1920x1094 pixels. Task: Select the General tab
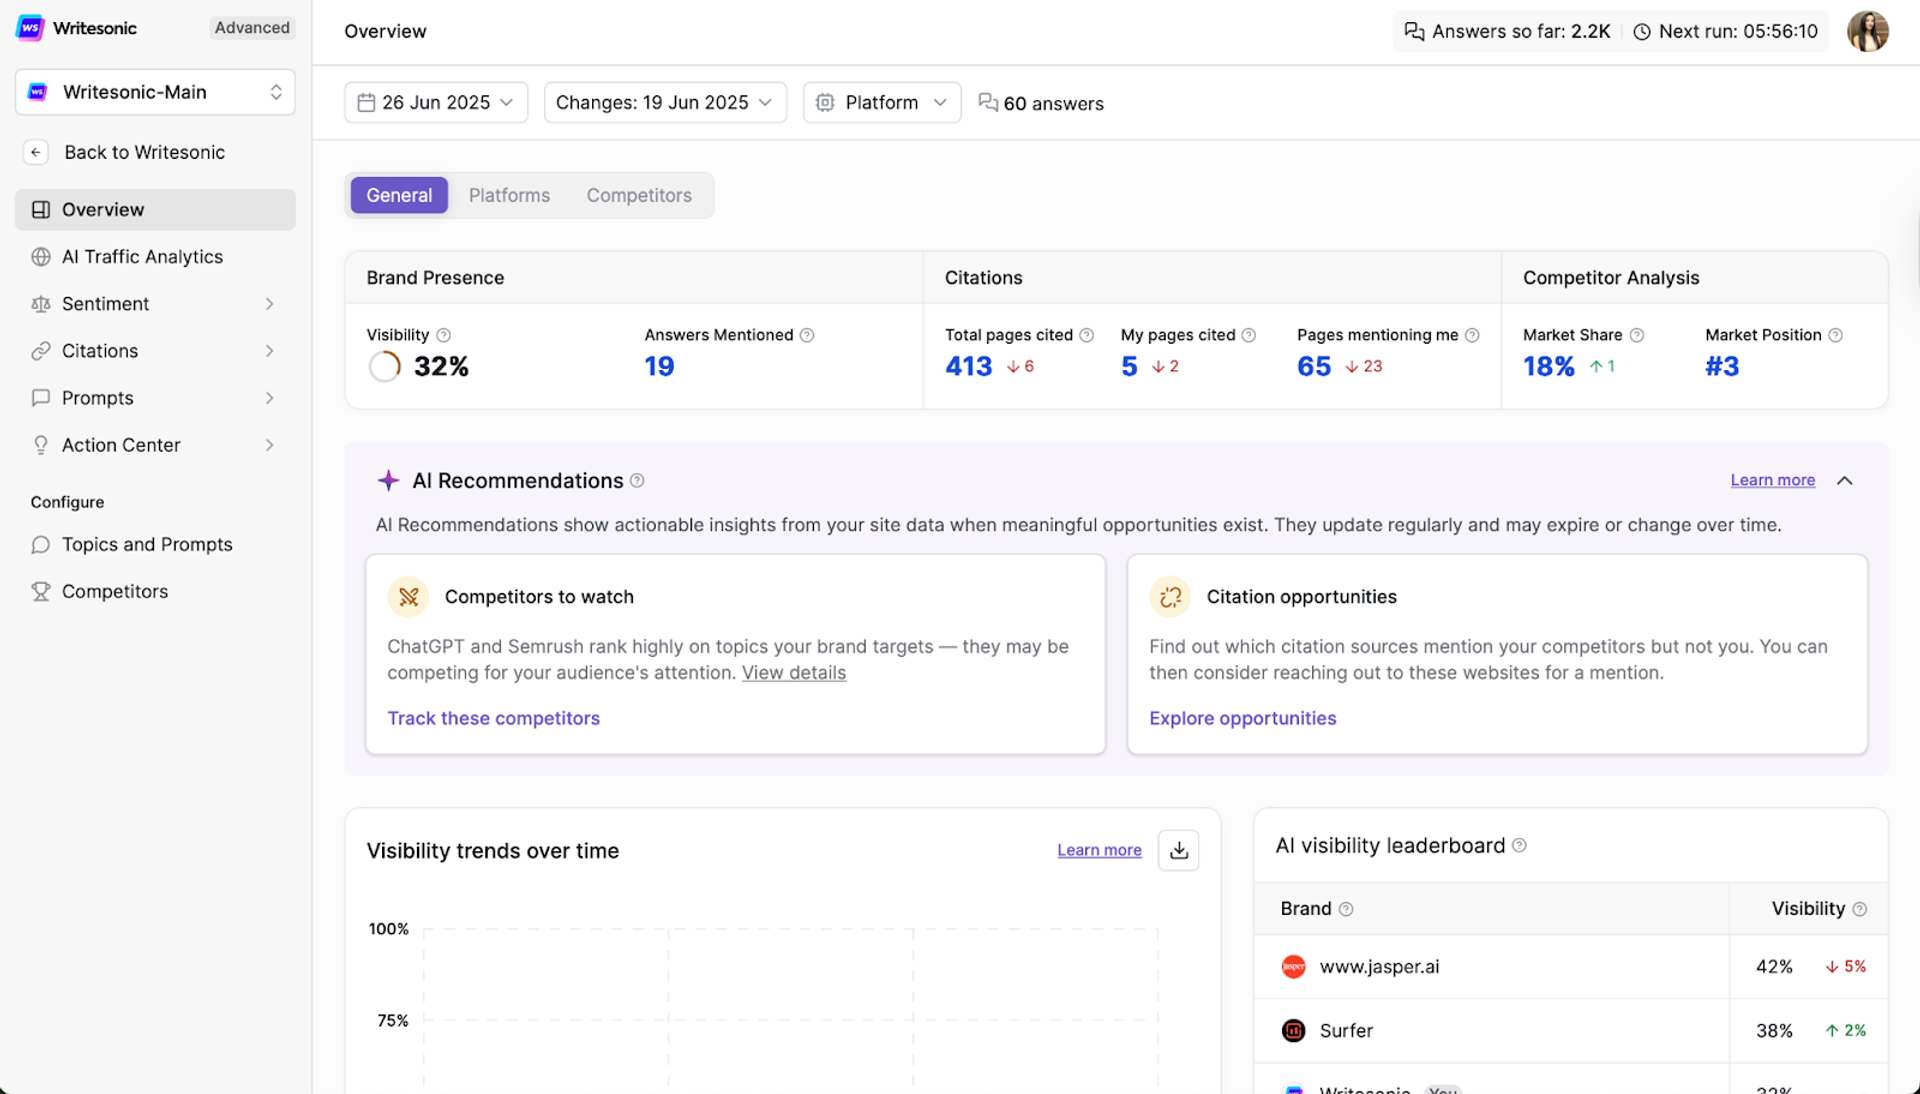399,195
